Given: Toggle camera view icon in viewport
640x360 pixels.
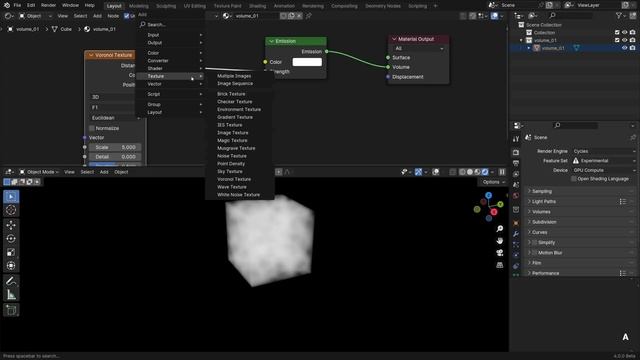Looking at the screenshot, I should pos(499,253).
